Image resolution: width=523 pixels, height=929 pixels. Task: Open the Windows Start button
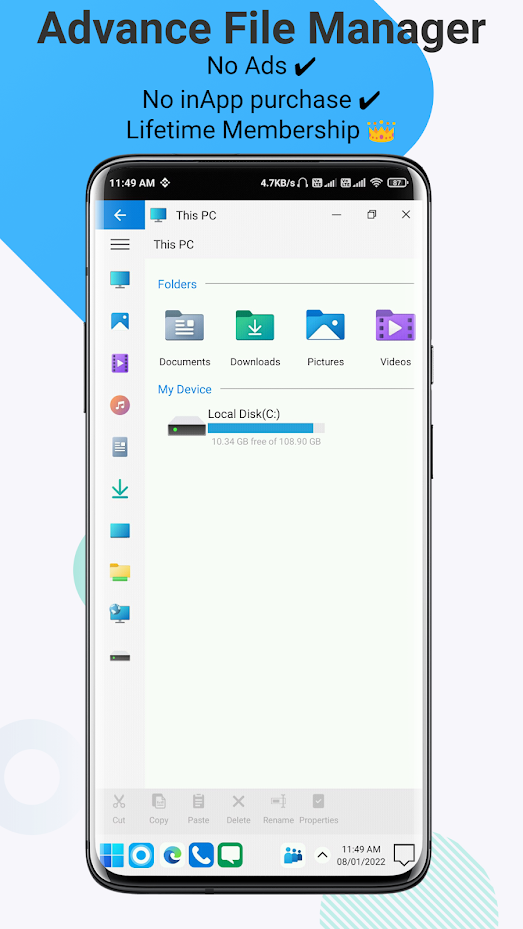tap(112, 855)
